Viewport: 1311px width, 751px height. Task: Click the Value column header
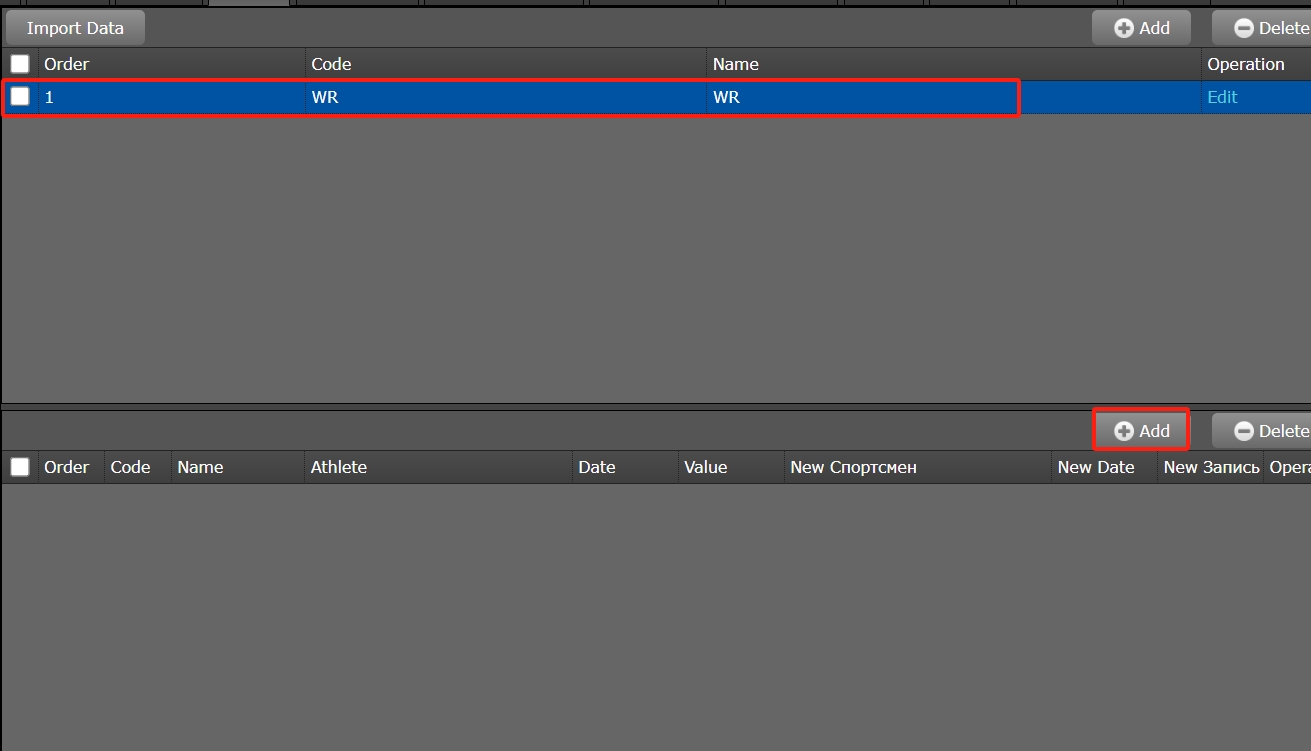pos(705,467)
